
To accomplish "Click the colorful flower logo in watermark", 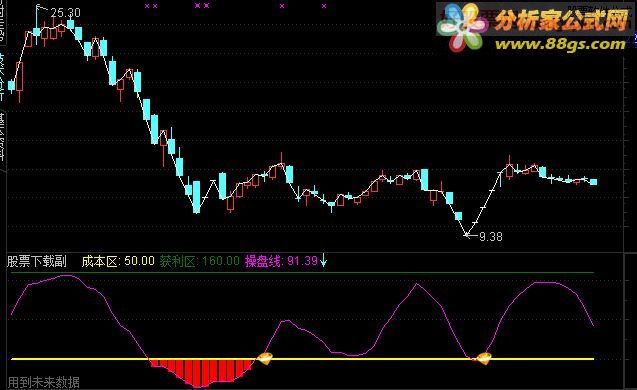I will point(463,27).
